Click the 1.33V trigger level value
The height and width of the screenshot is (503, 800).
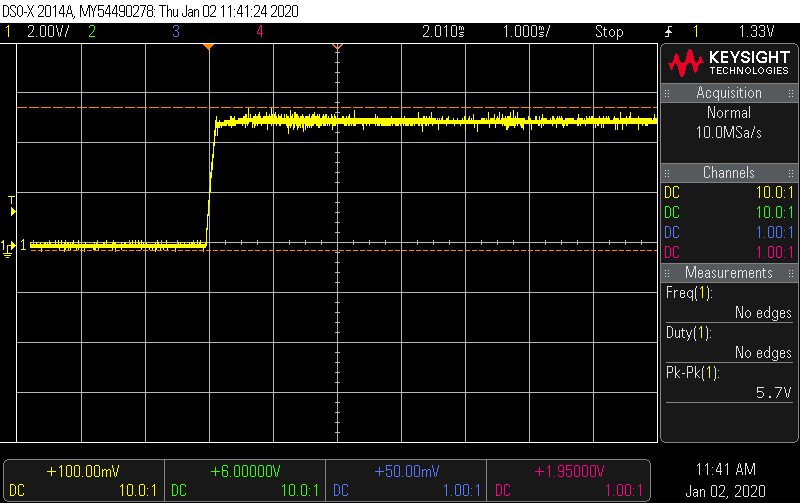(757, 32)
